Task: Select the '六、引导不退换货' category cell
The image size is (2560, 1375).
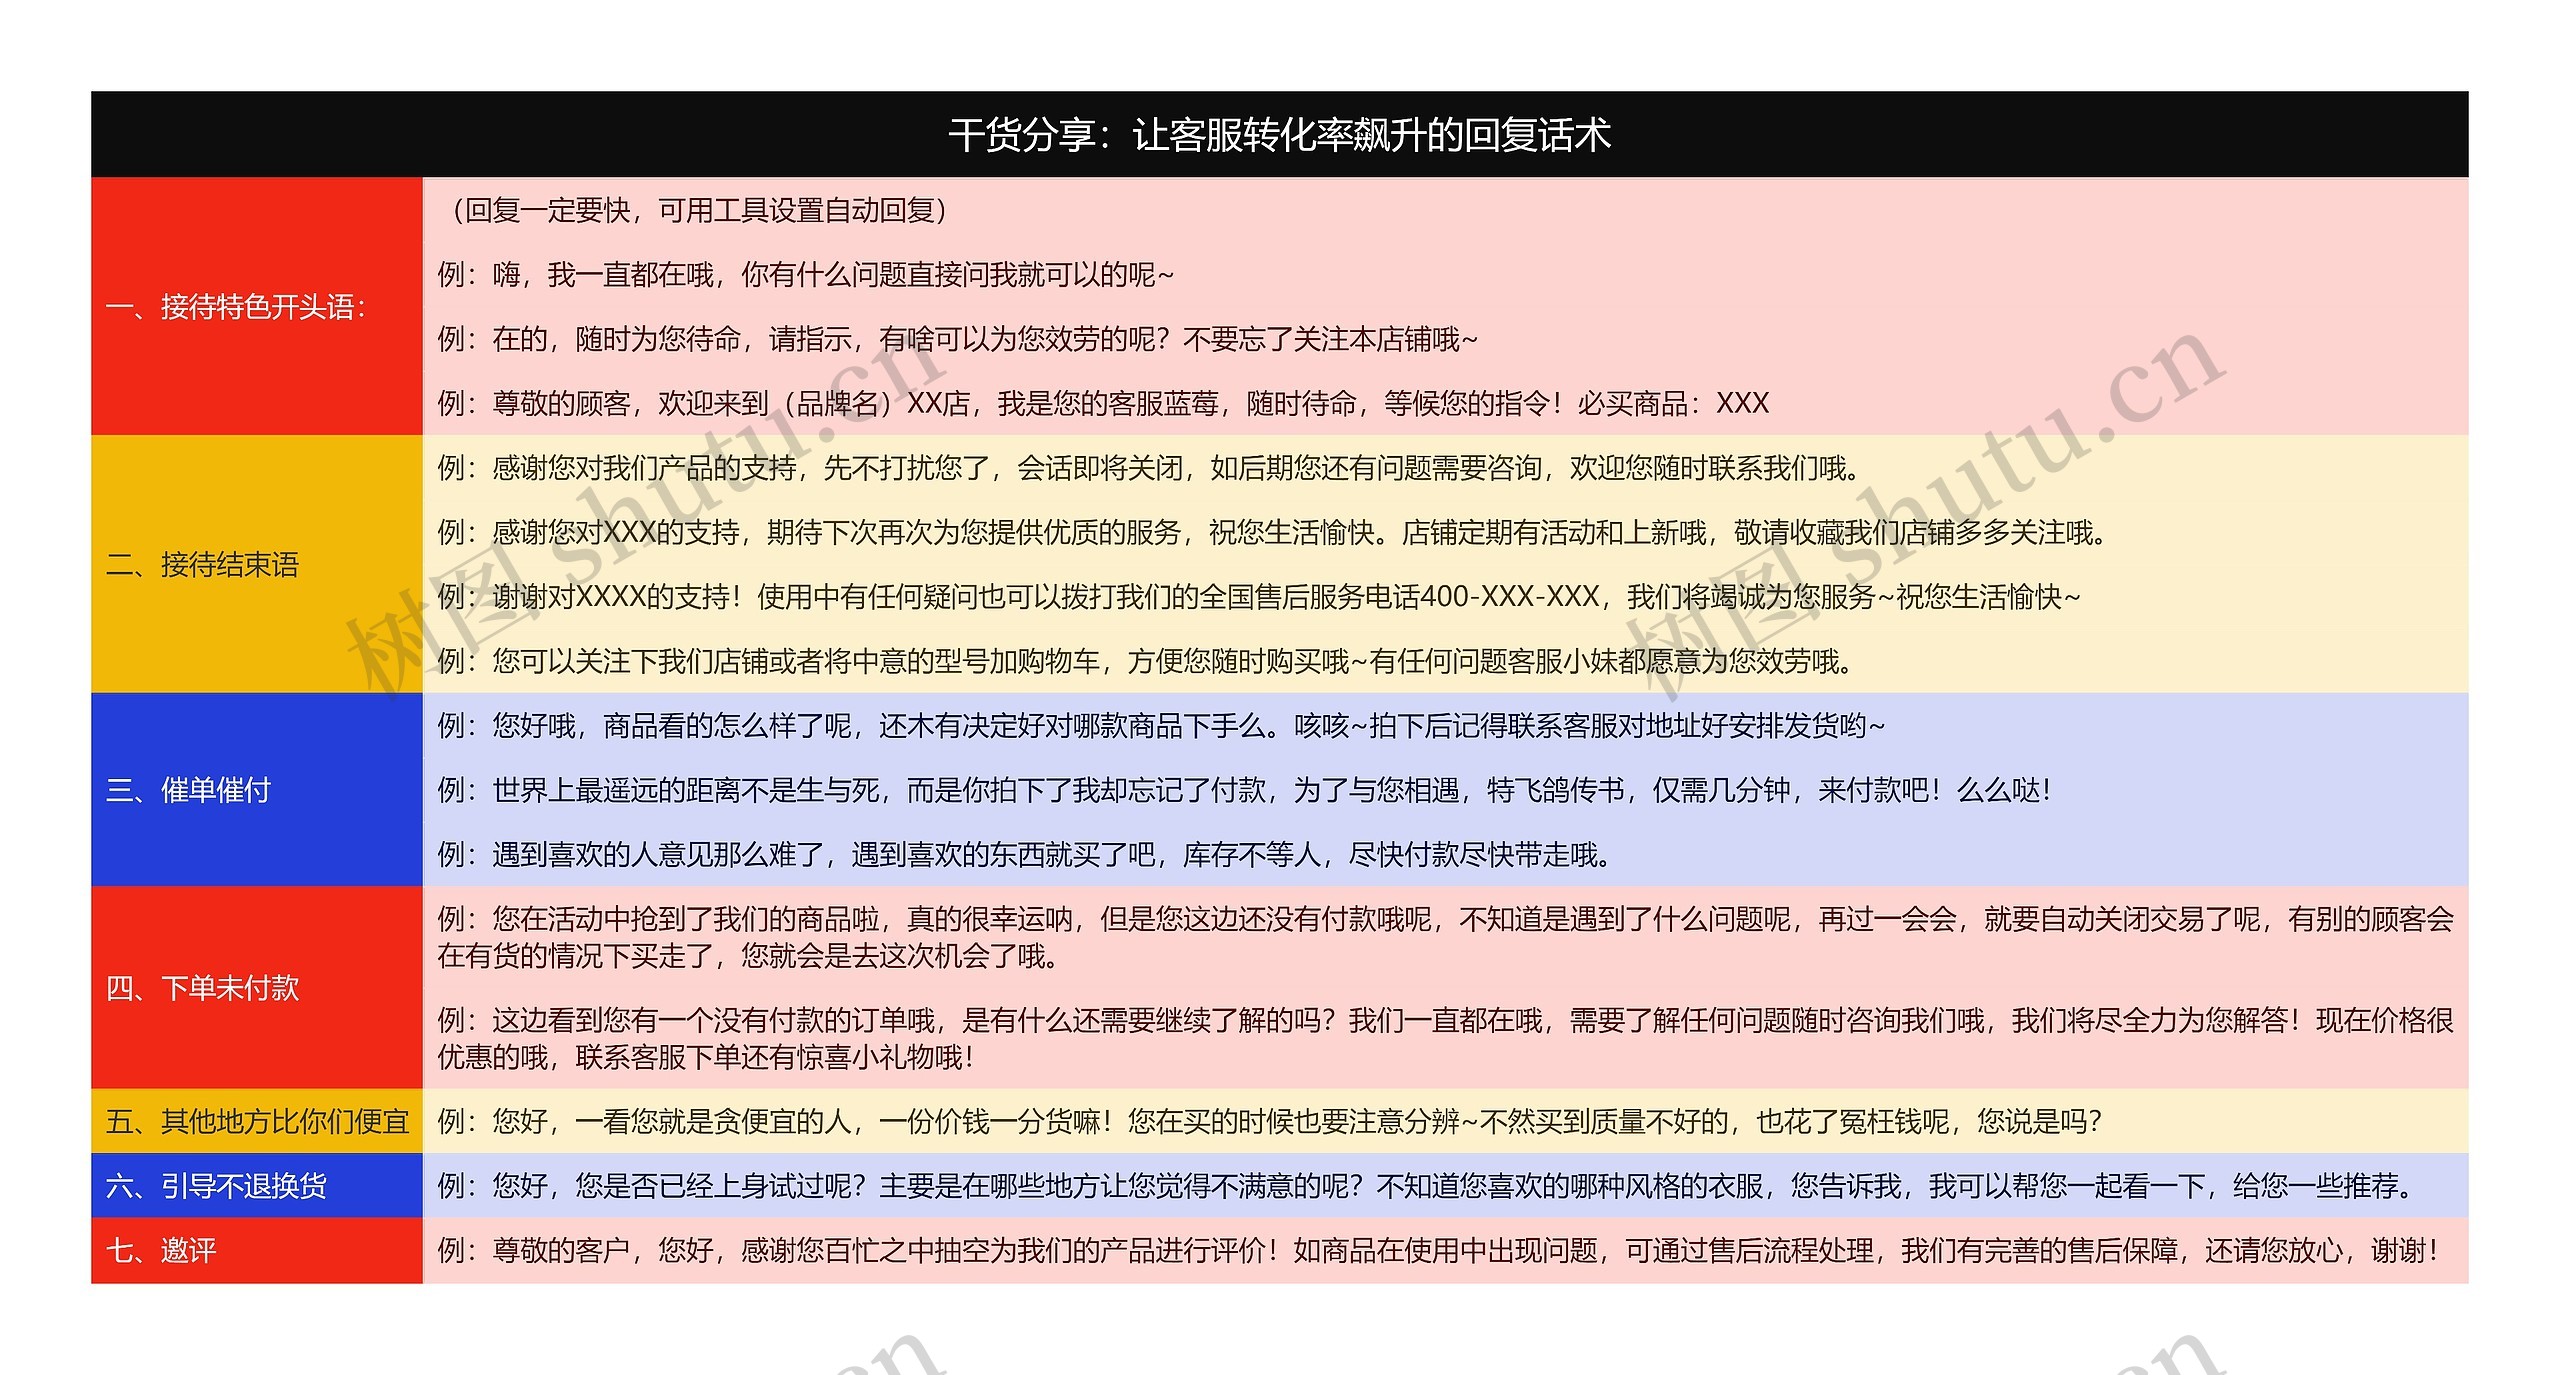Action: [x=257, y=1186]
